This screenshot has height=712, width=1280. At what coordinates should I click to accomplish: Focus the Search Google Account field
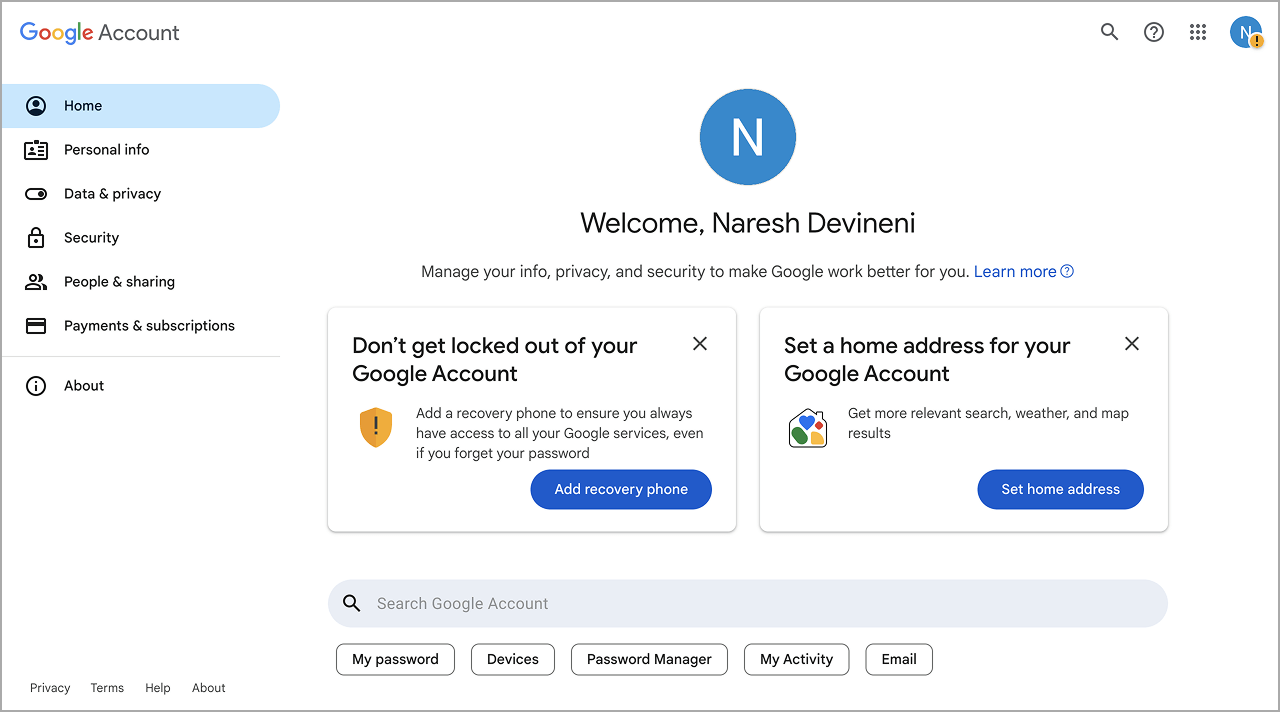748,603
